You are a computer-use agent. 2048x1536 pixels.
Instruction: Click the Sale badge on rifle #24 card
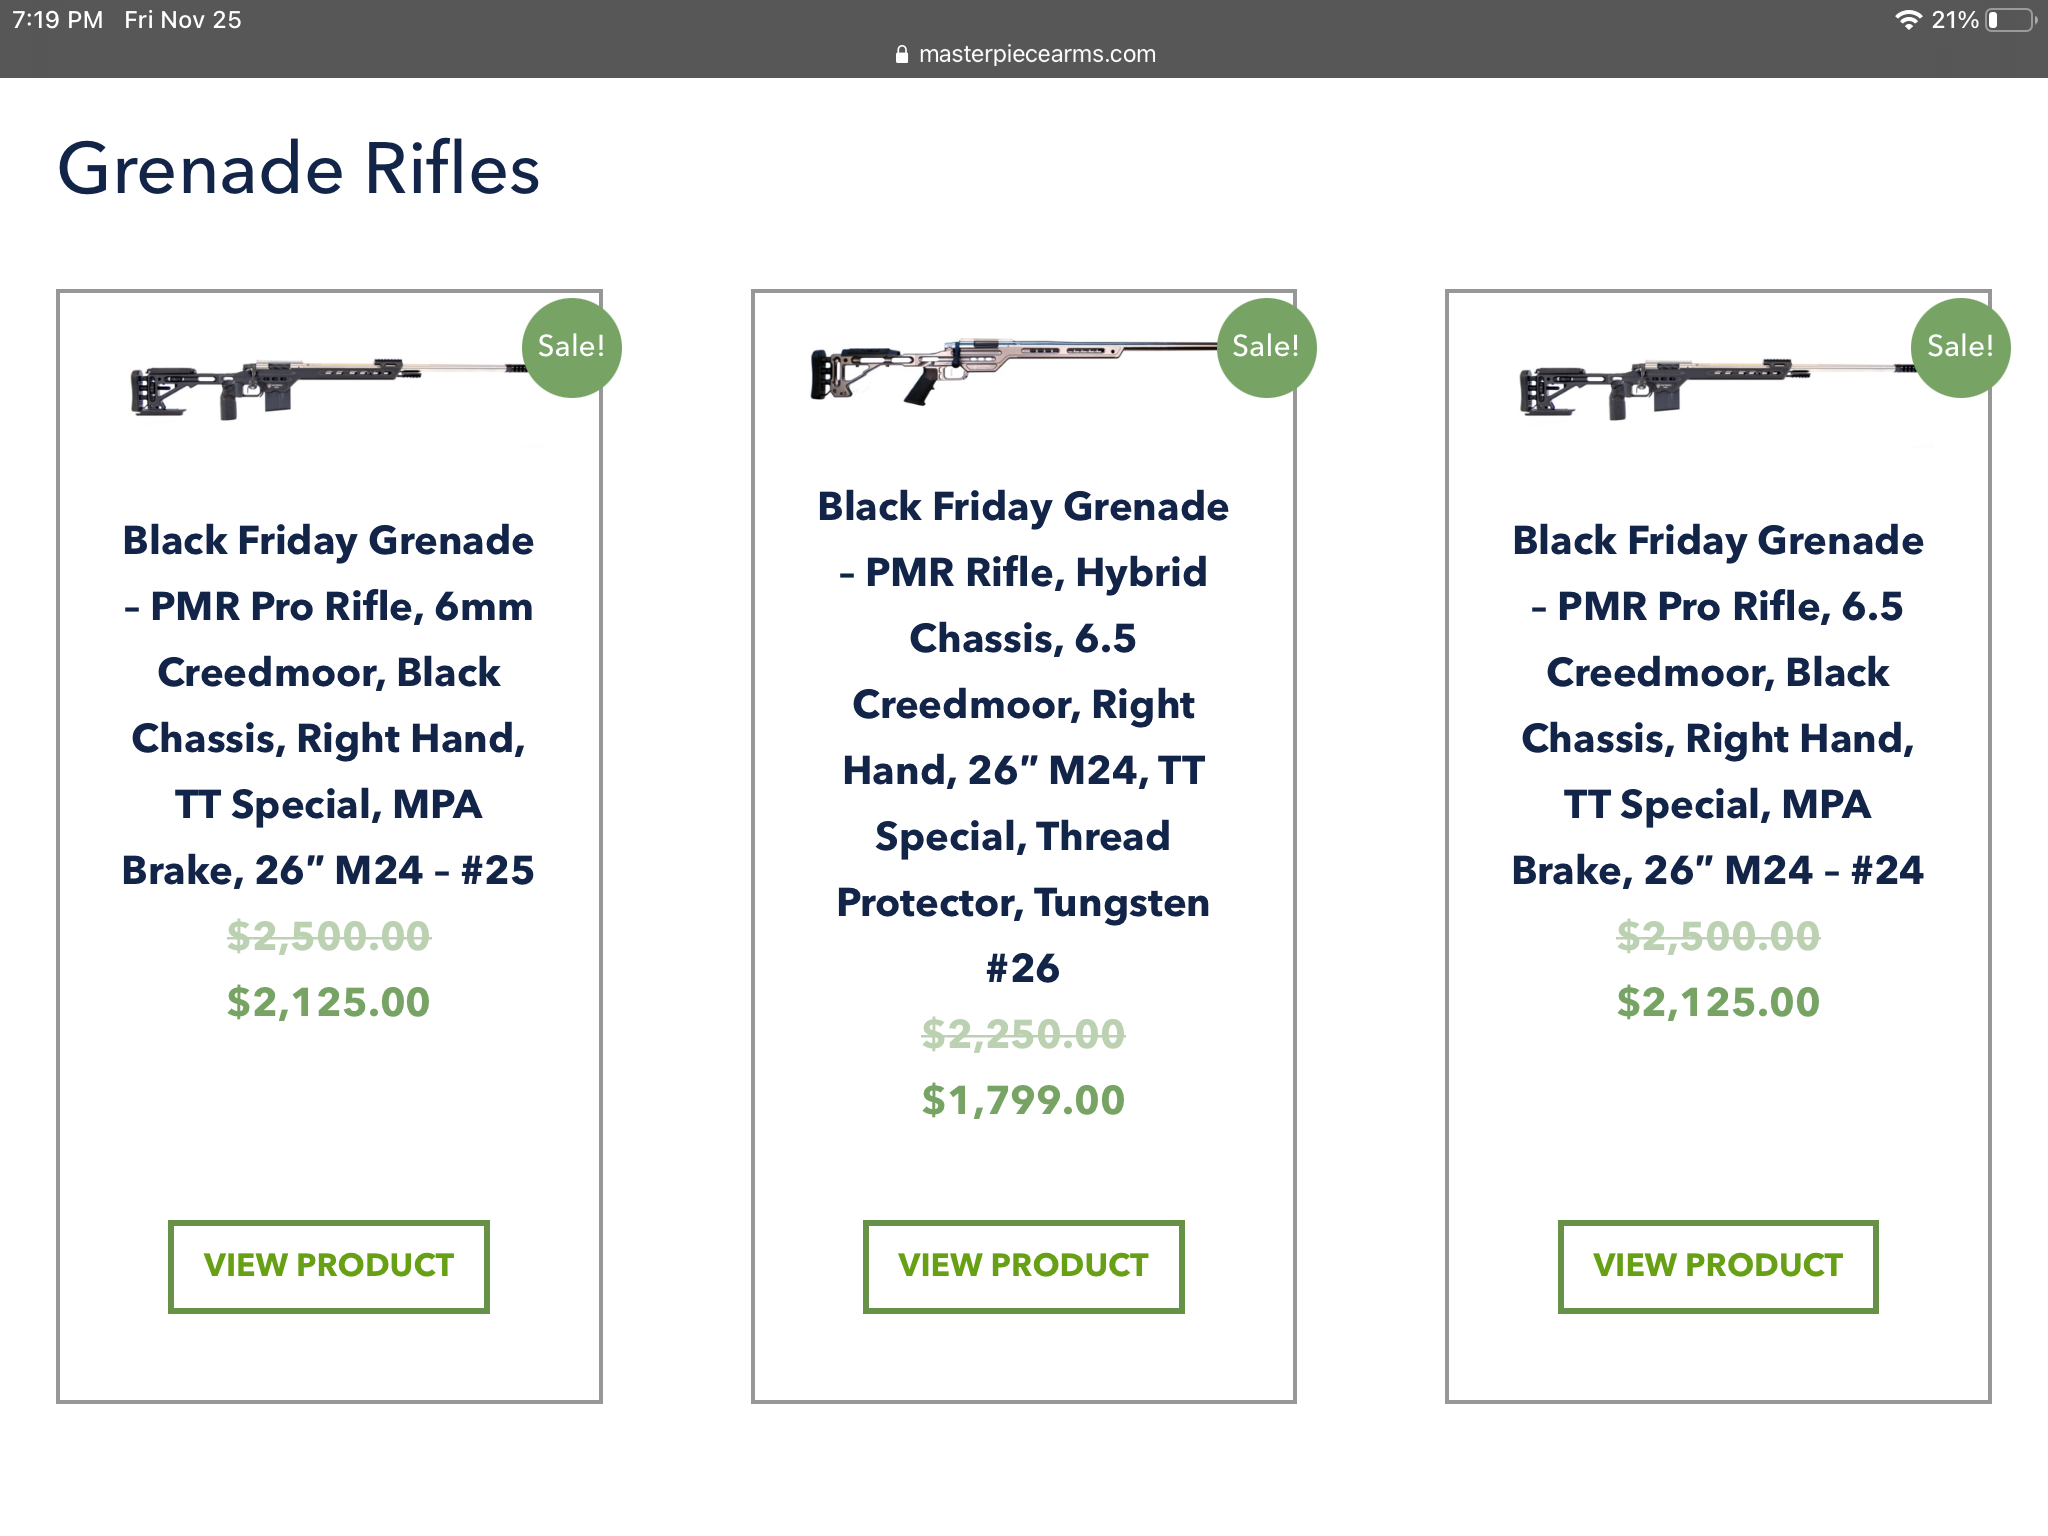point(1959,347)
